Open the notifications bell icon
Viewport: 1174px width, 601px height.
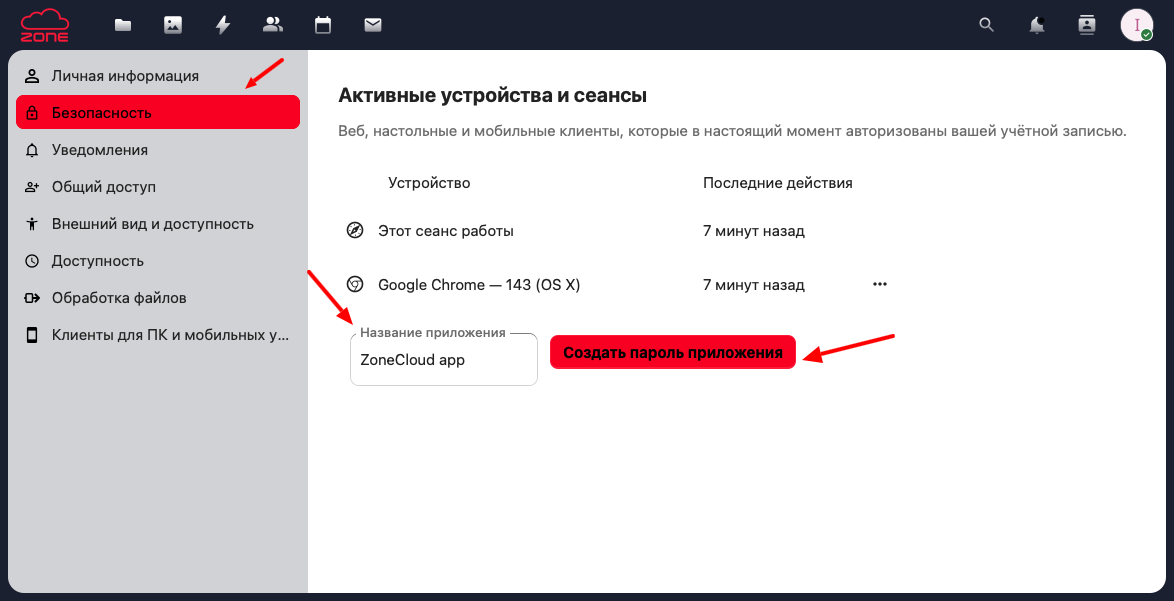1037,25
